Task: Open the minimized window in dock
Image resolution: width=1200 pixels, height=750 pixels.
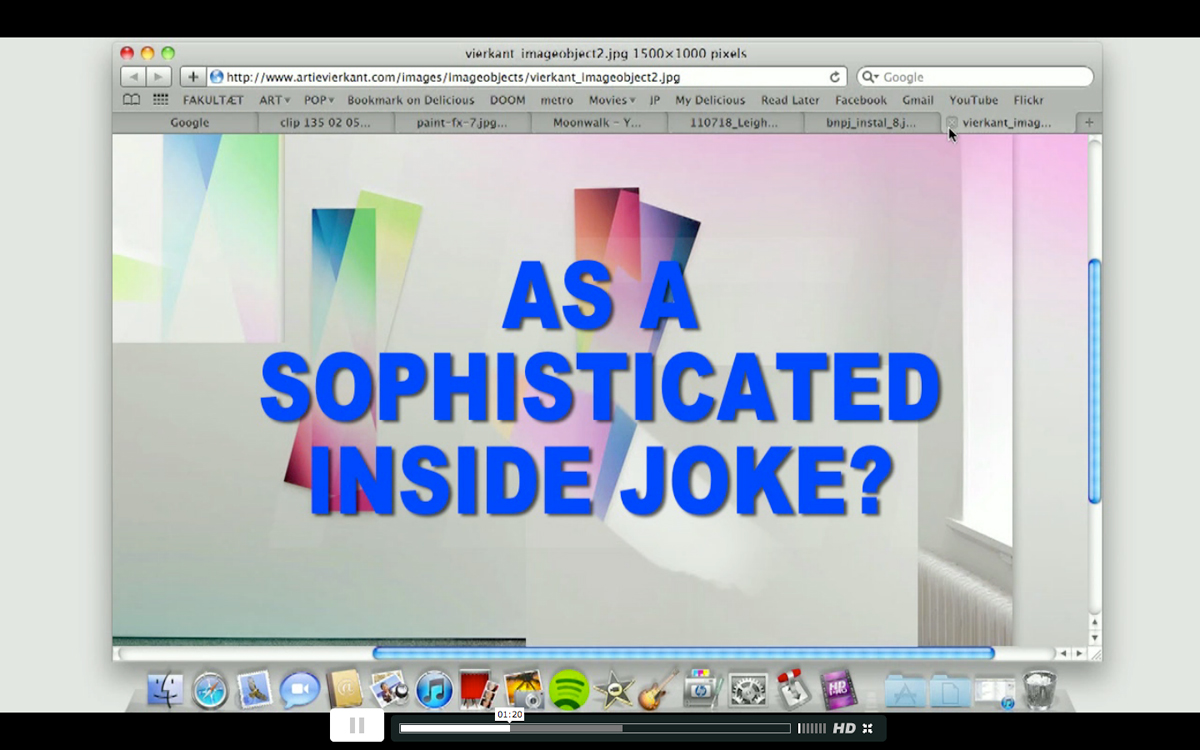Action: point(994,692)
